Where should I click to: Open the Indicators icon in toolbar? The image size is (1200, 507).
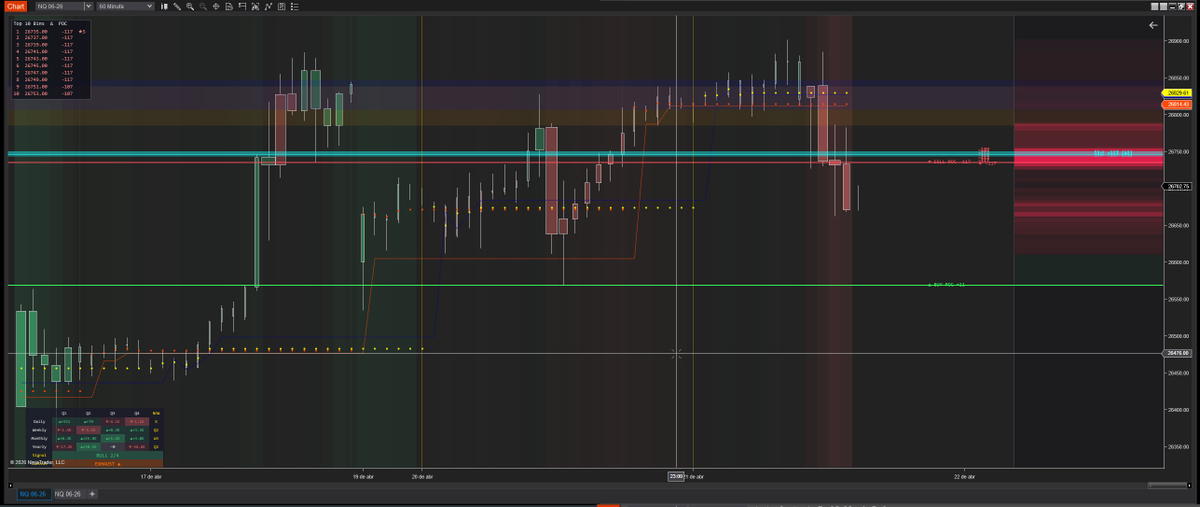tap(268, 6)
